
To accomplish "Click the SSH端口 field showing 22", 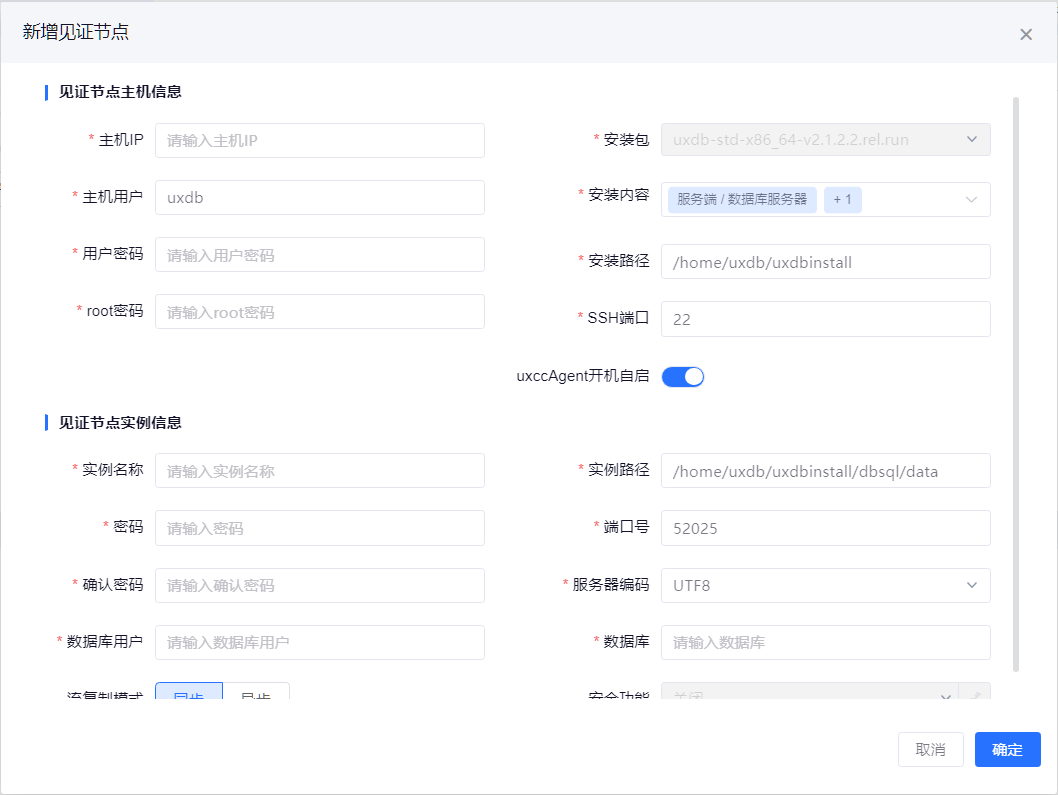I will (x=825, y=319).
